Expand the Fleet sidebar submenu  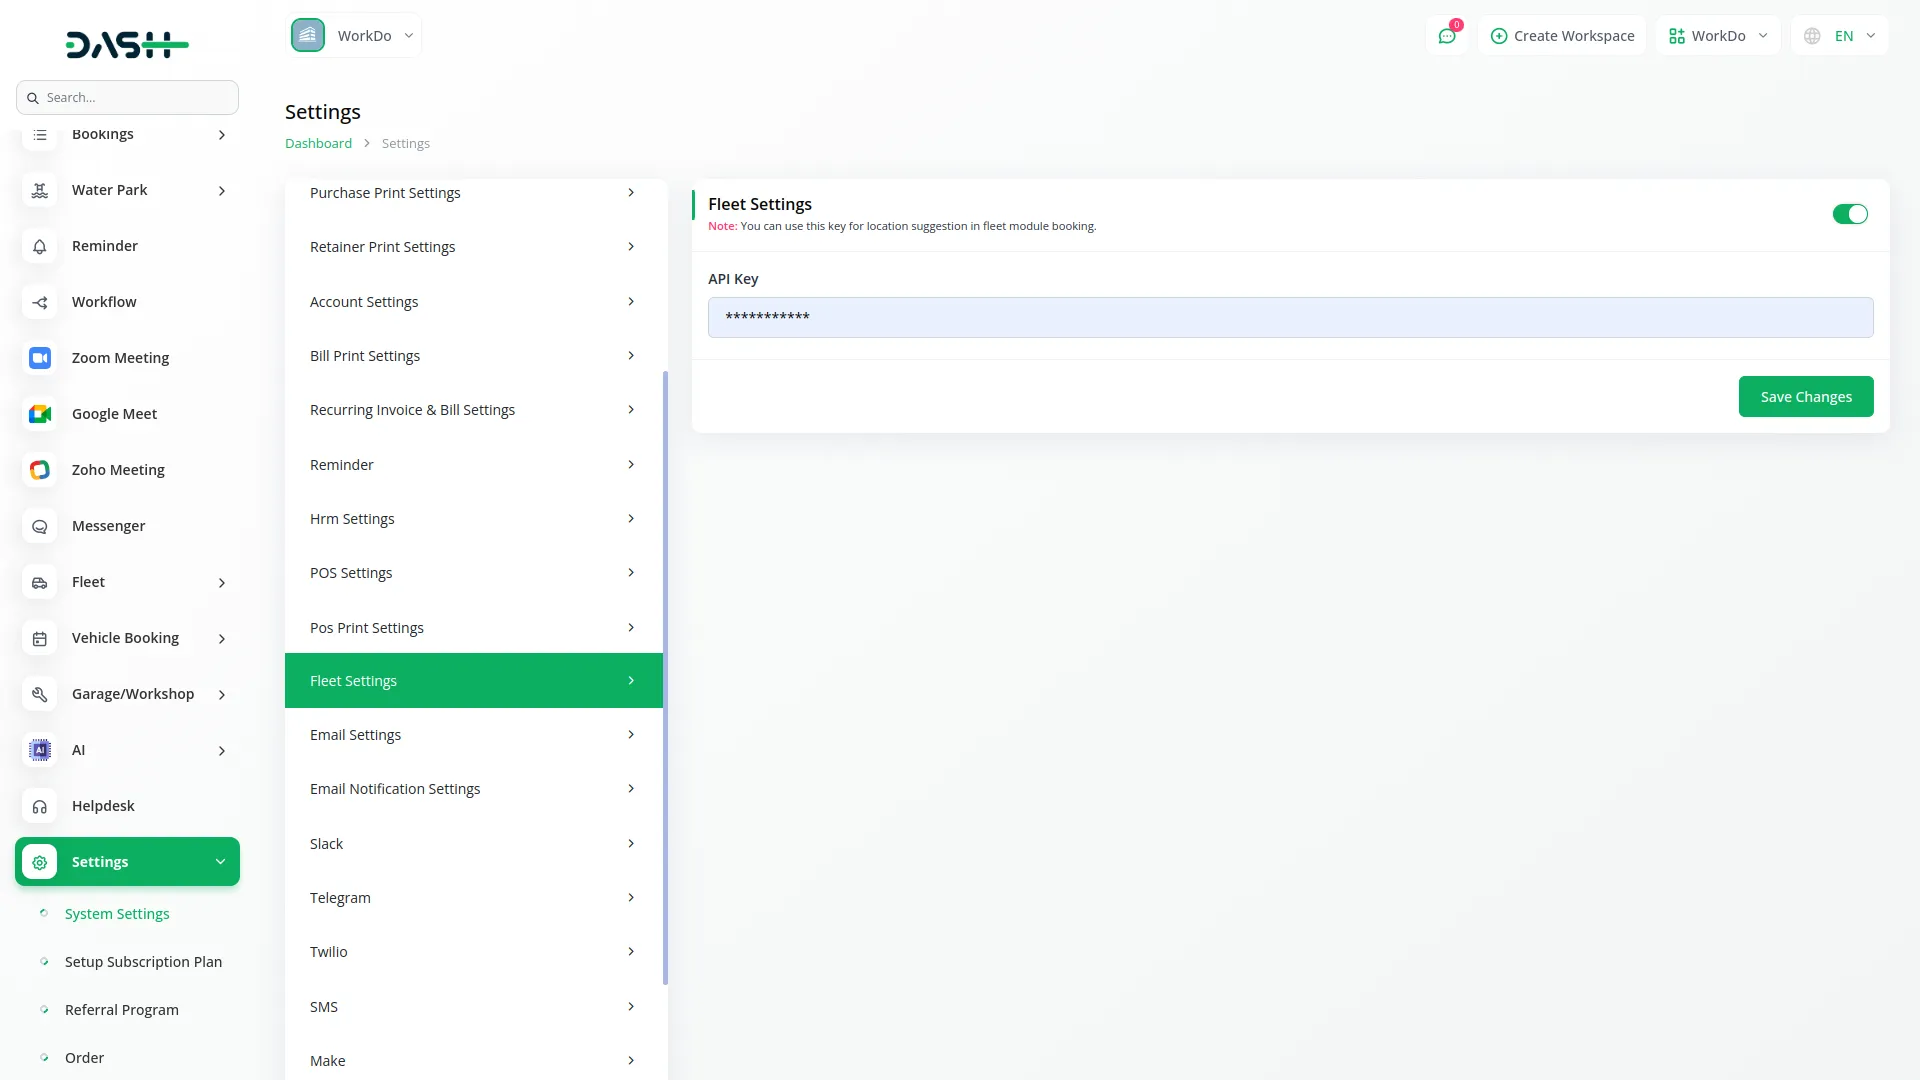[221, 582]
